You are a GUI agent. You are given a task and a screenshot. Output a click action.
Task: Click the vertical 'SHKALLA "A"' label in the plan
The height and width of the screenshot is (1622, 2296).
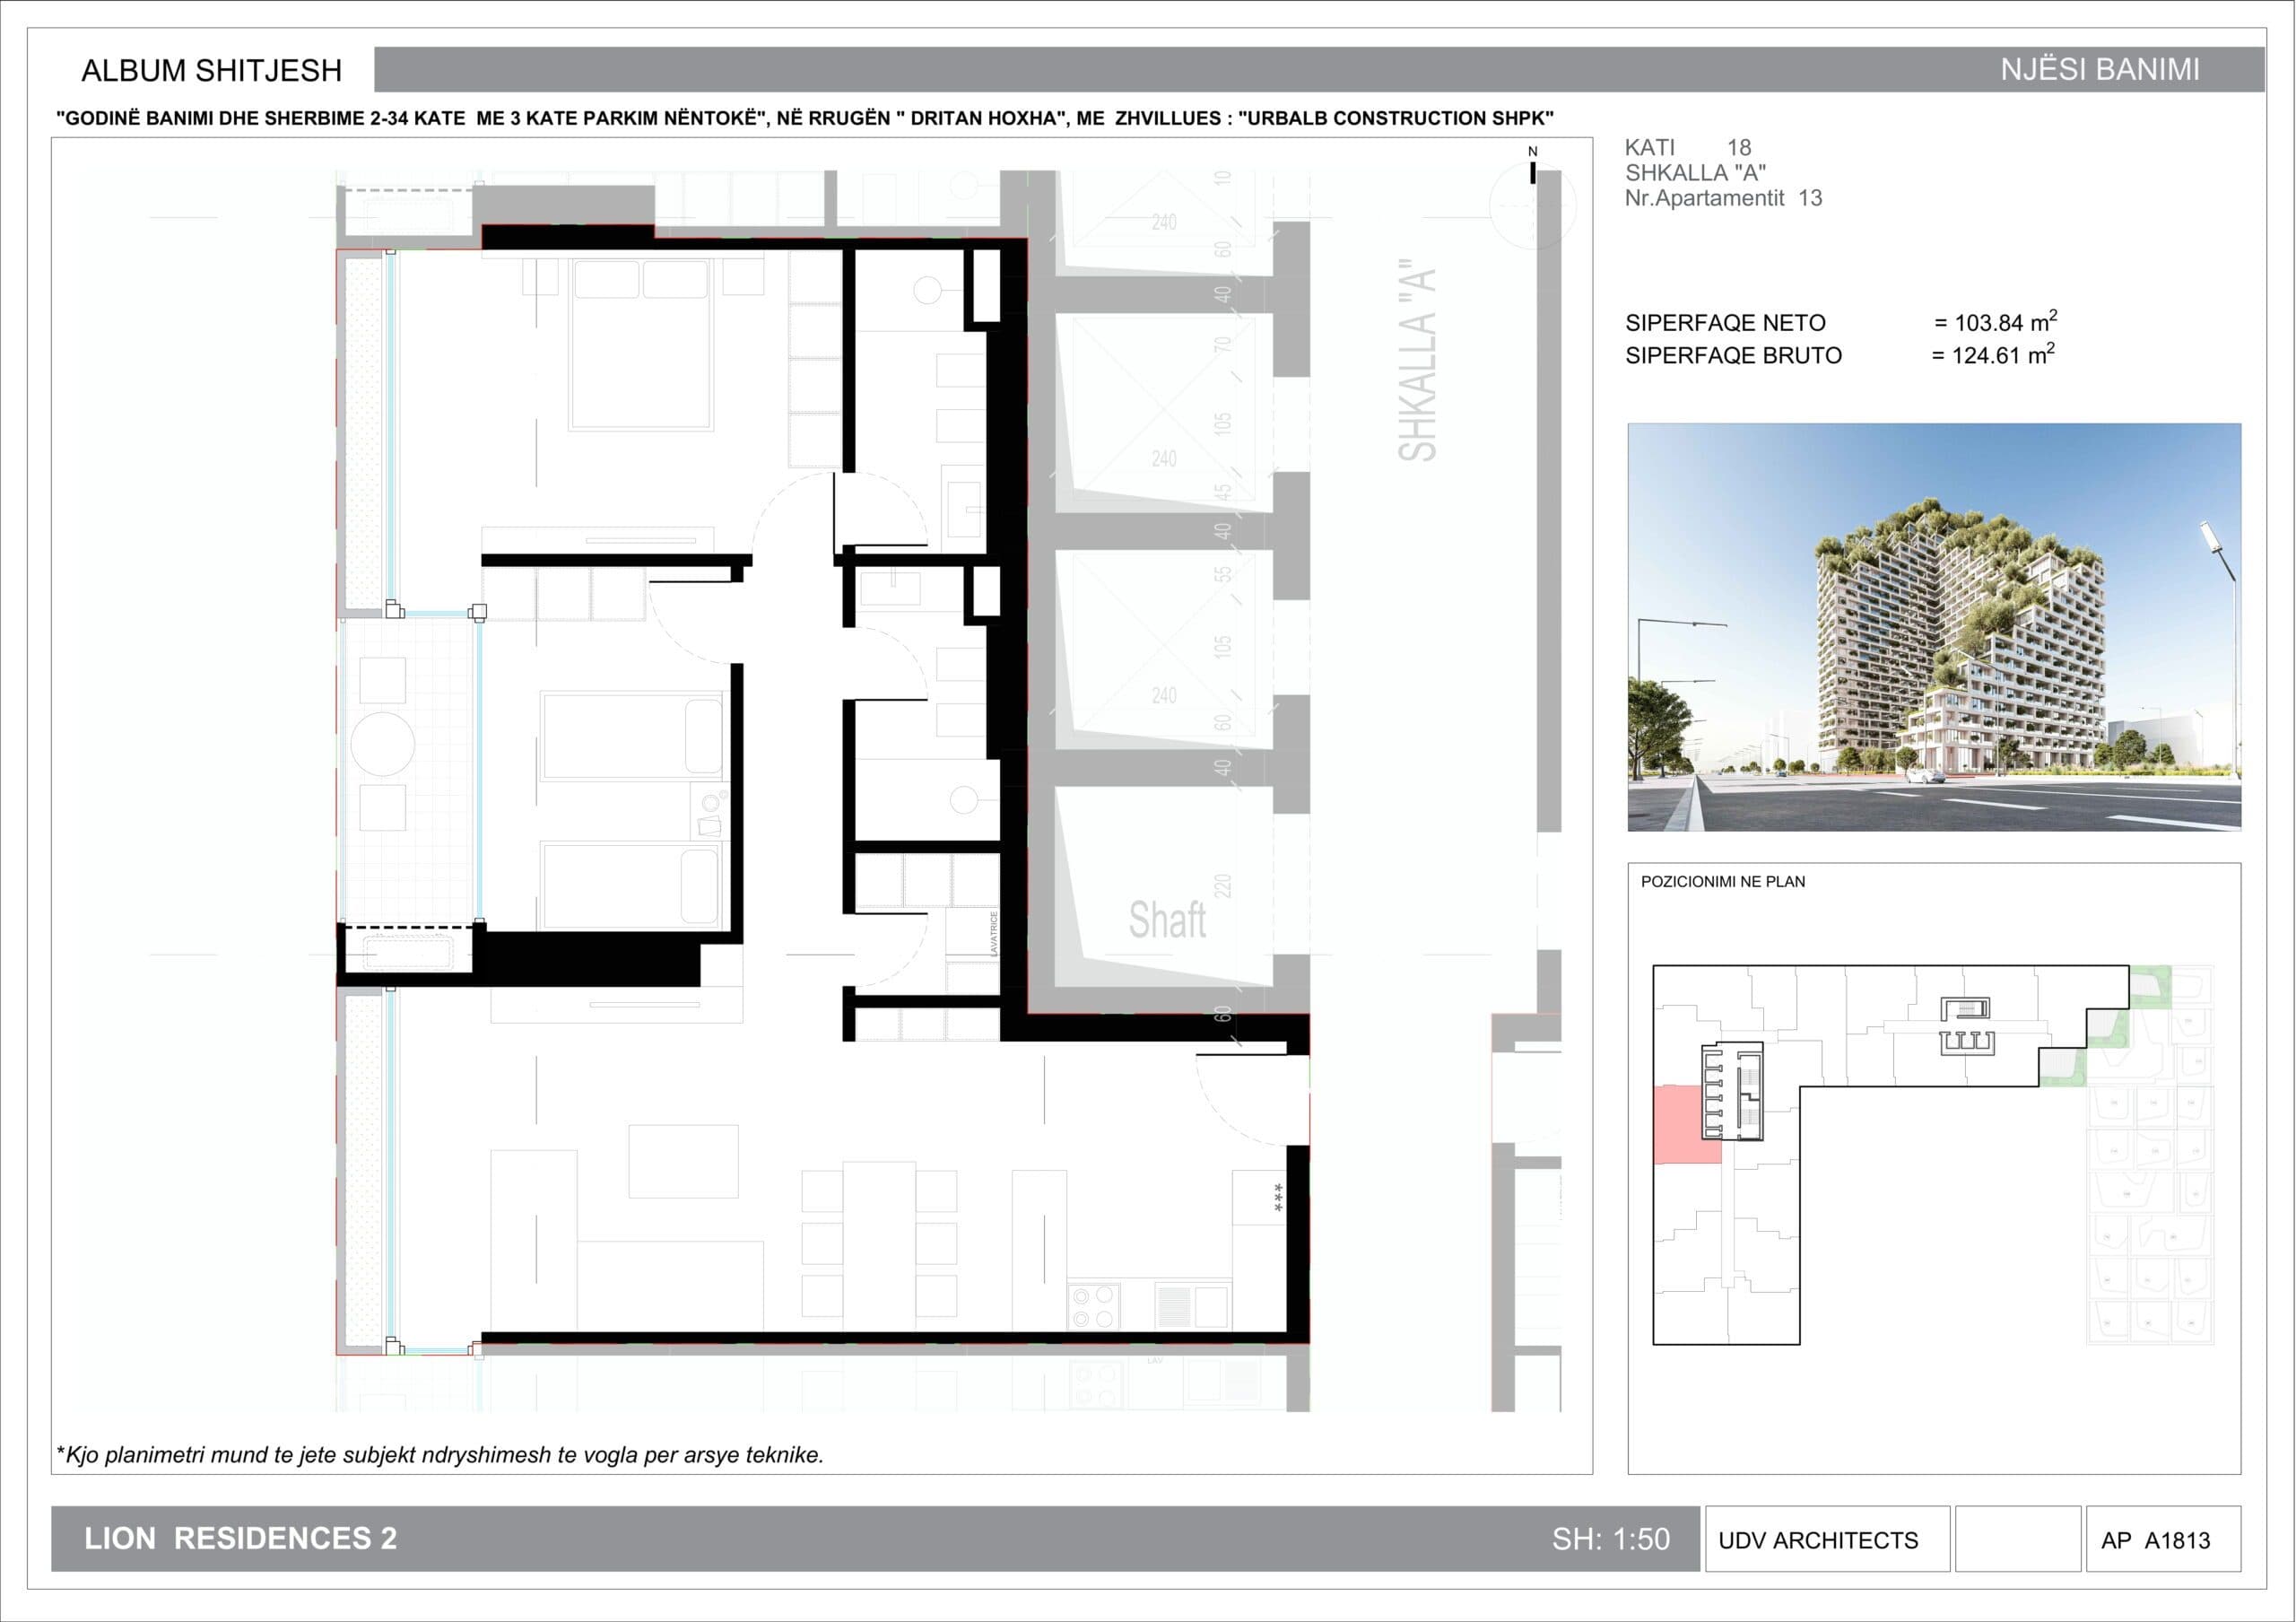pyautogui.click(x=1417, y=360)
